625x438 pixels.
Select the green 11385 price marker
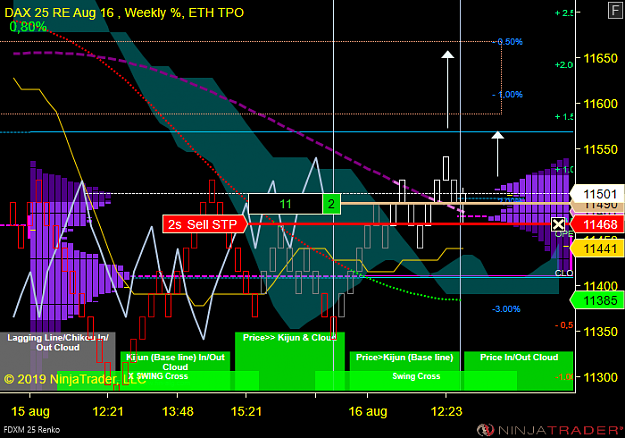click(597, 300)
